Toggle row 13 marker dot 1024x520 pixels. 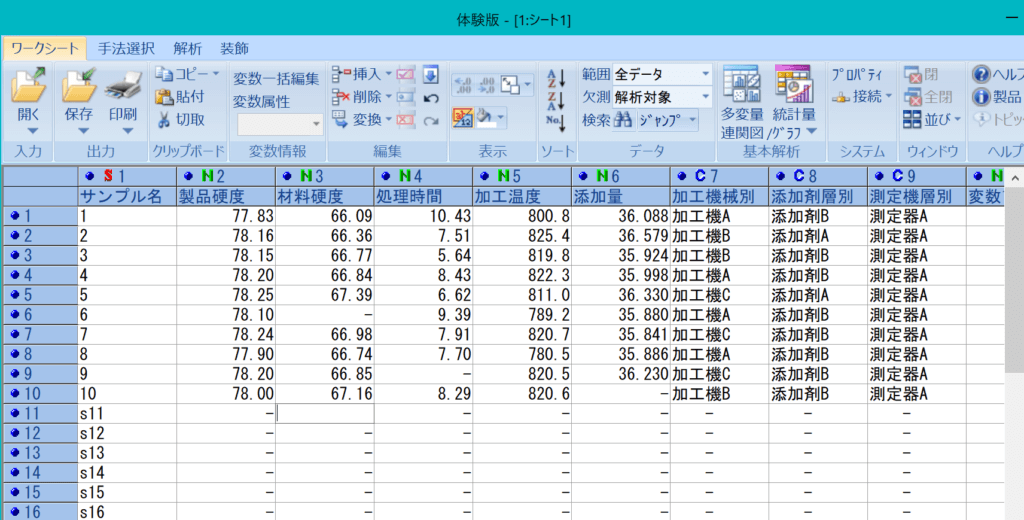pyautogui.click(x=14, y=453)
